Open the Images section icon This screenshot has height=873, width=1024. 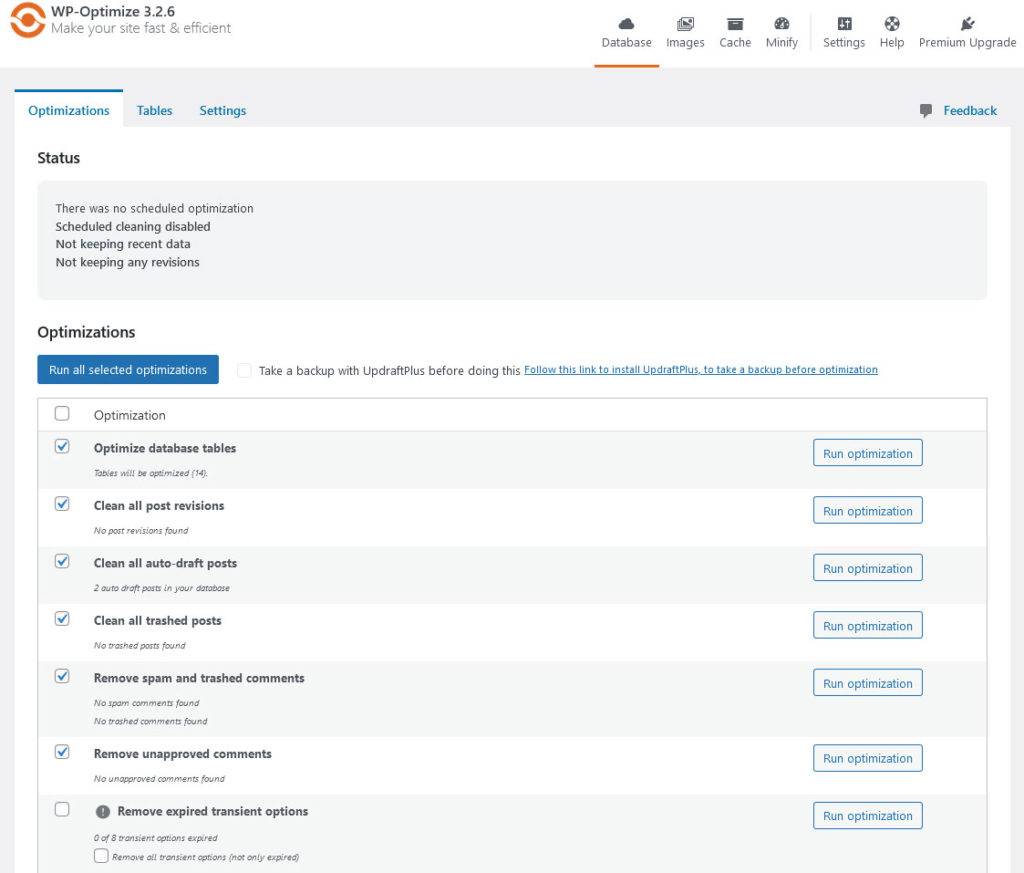click(x=685, y=24)
